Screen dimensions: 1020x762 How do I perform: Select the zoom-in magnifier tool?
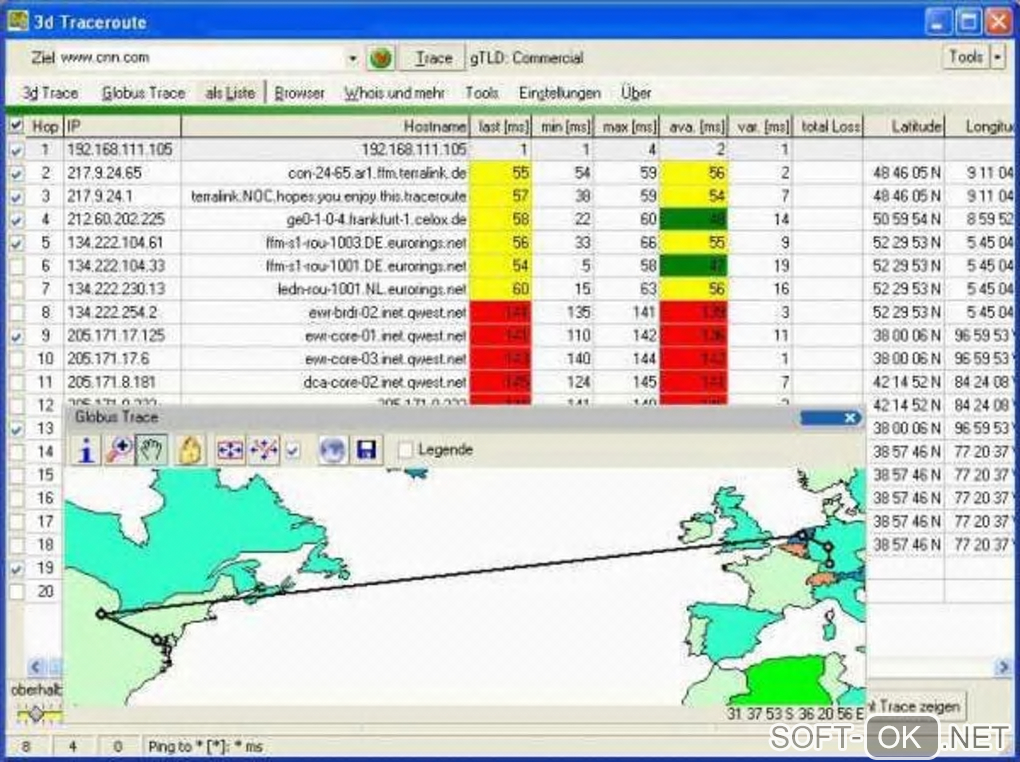119,450
